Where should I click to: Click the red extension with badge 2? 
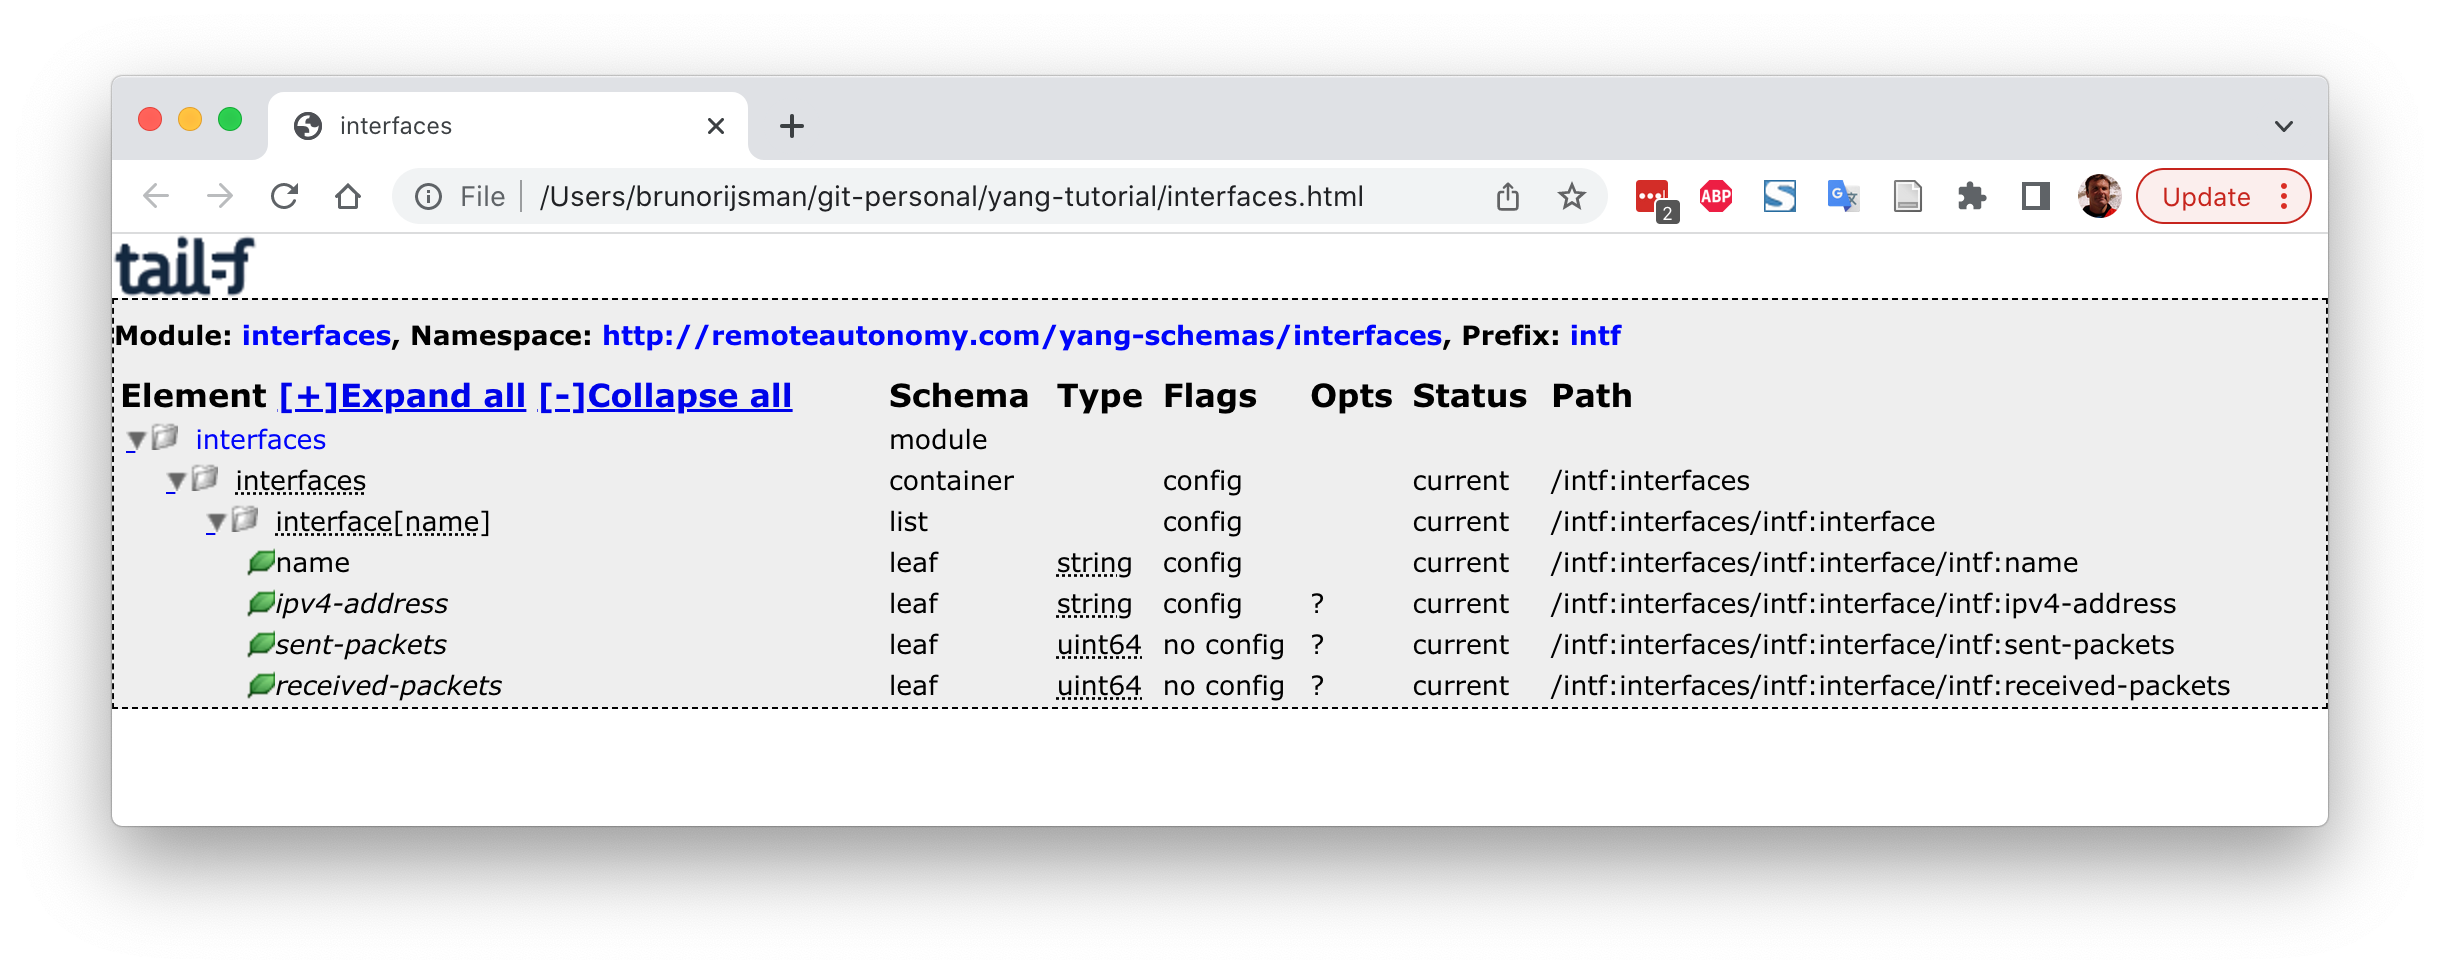pos(1653,197)
